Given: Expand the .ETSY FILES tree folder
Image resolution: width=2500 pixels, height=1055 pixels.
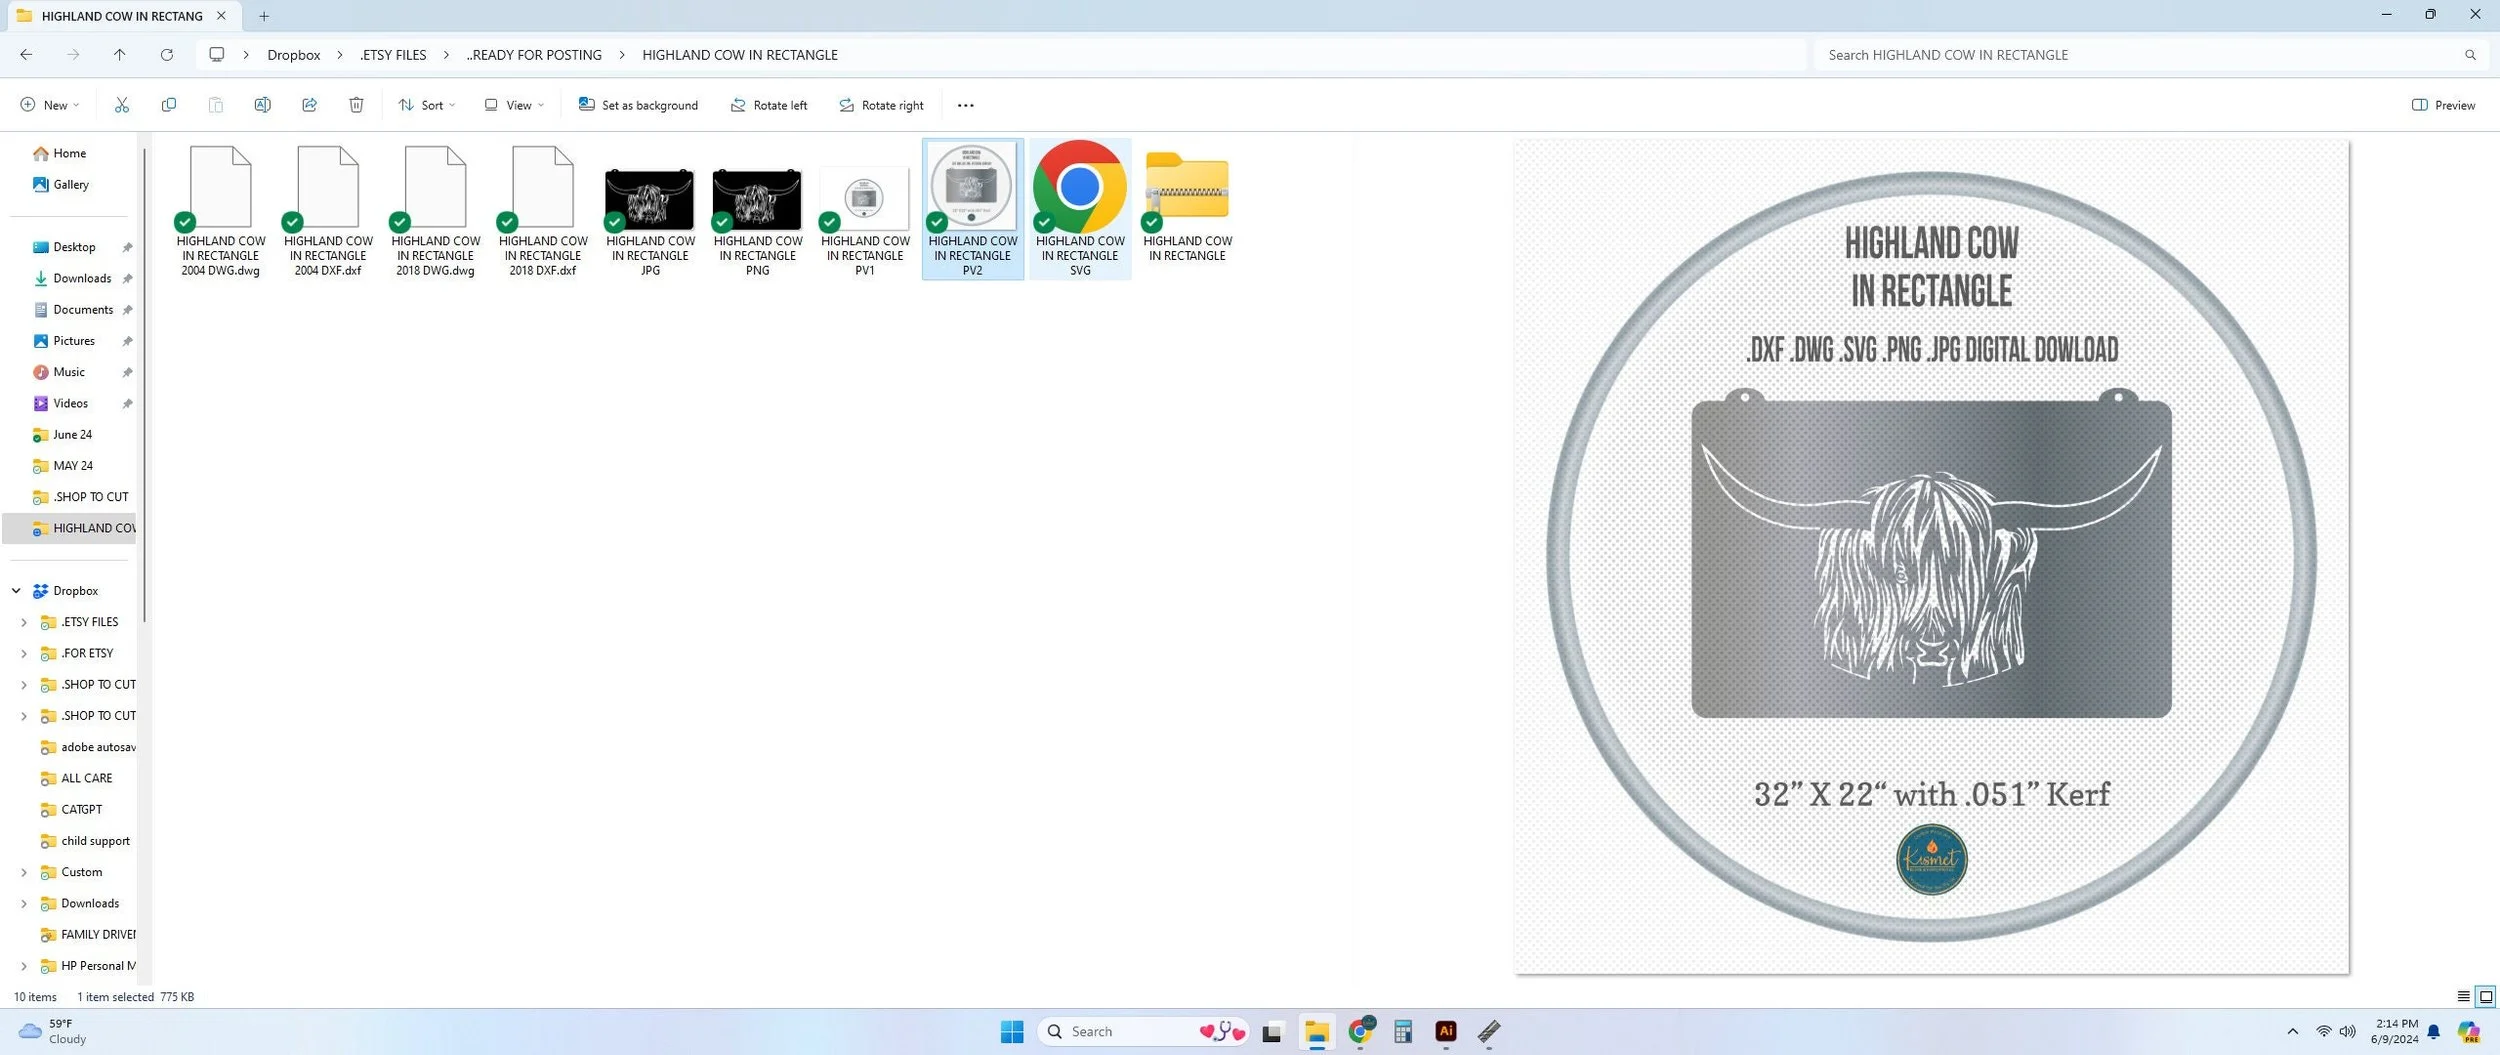Looking at the screenshot, I should [x=24, y=622].
